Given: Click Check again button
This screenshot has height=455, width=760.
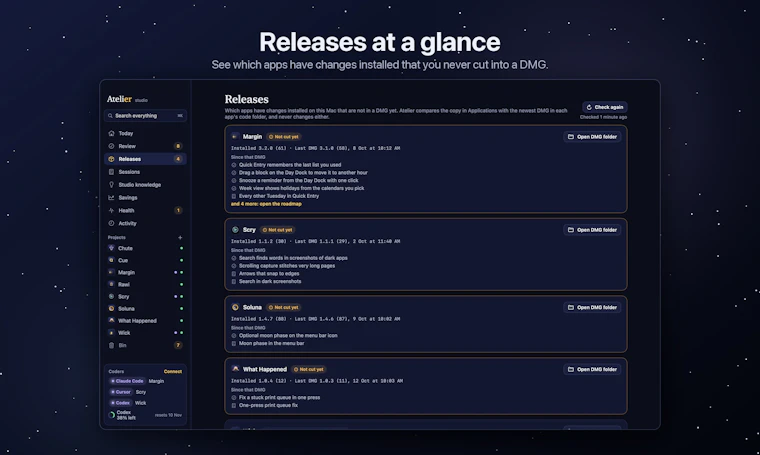Looking at the screenshot, I should coord(604,107).
